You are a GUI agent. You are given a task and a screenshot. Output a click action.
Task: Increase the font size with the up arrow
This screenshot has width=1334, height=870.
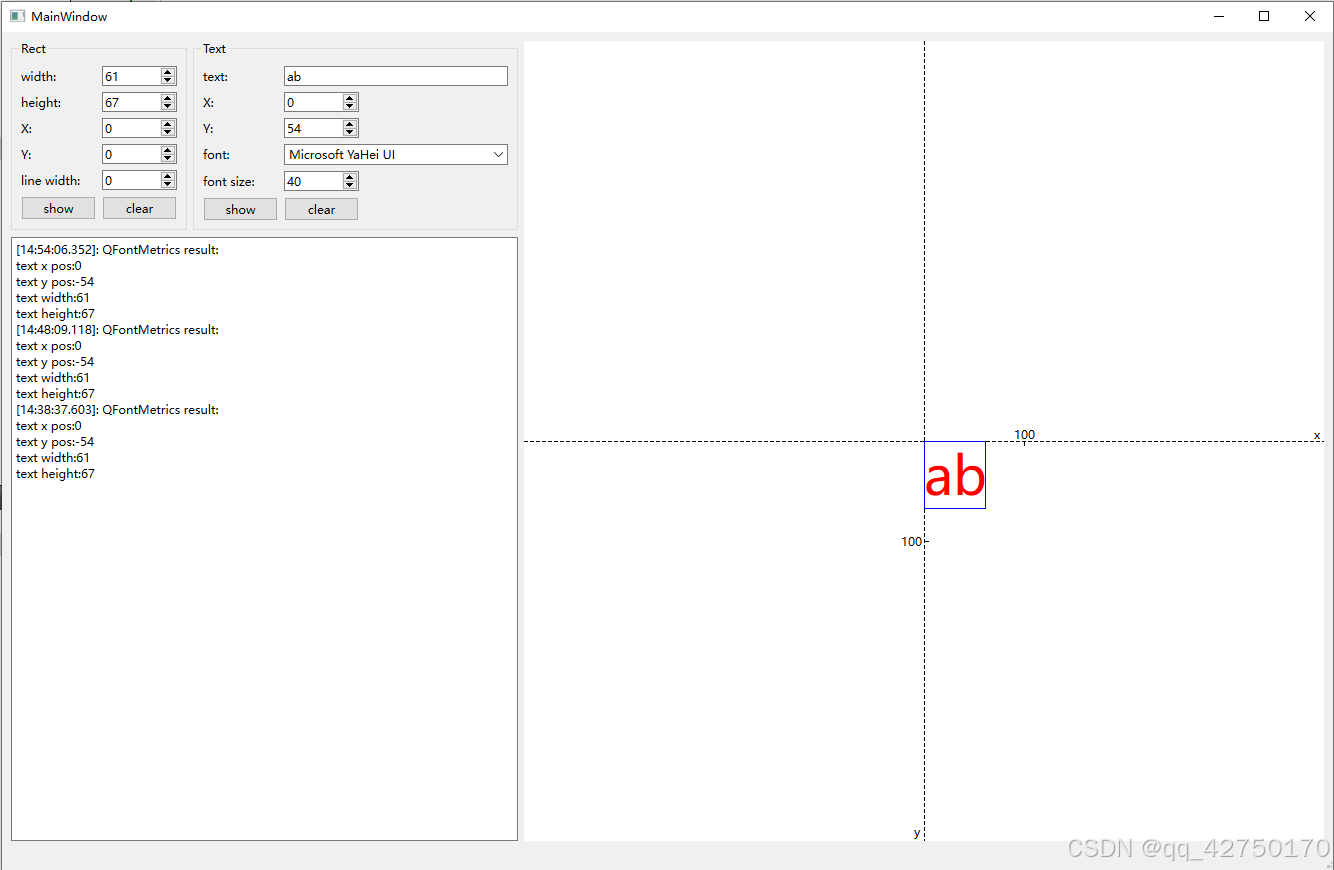click(349, 176)
